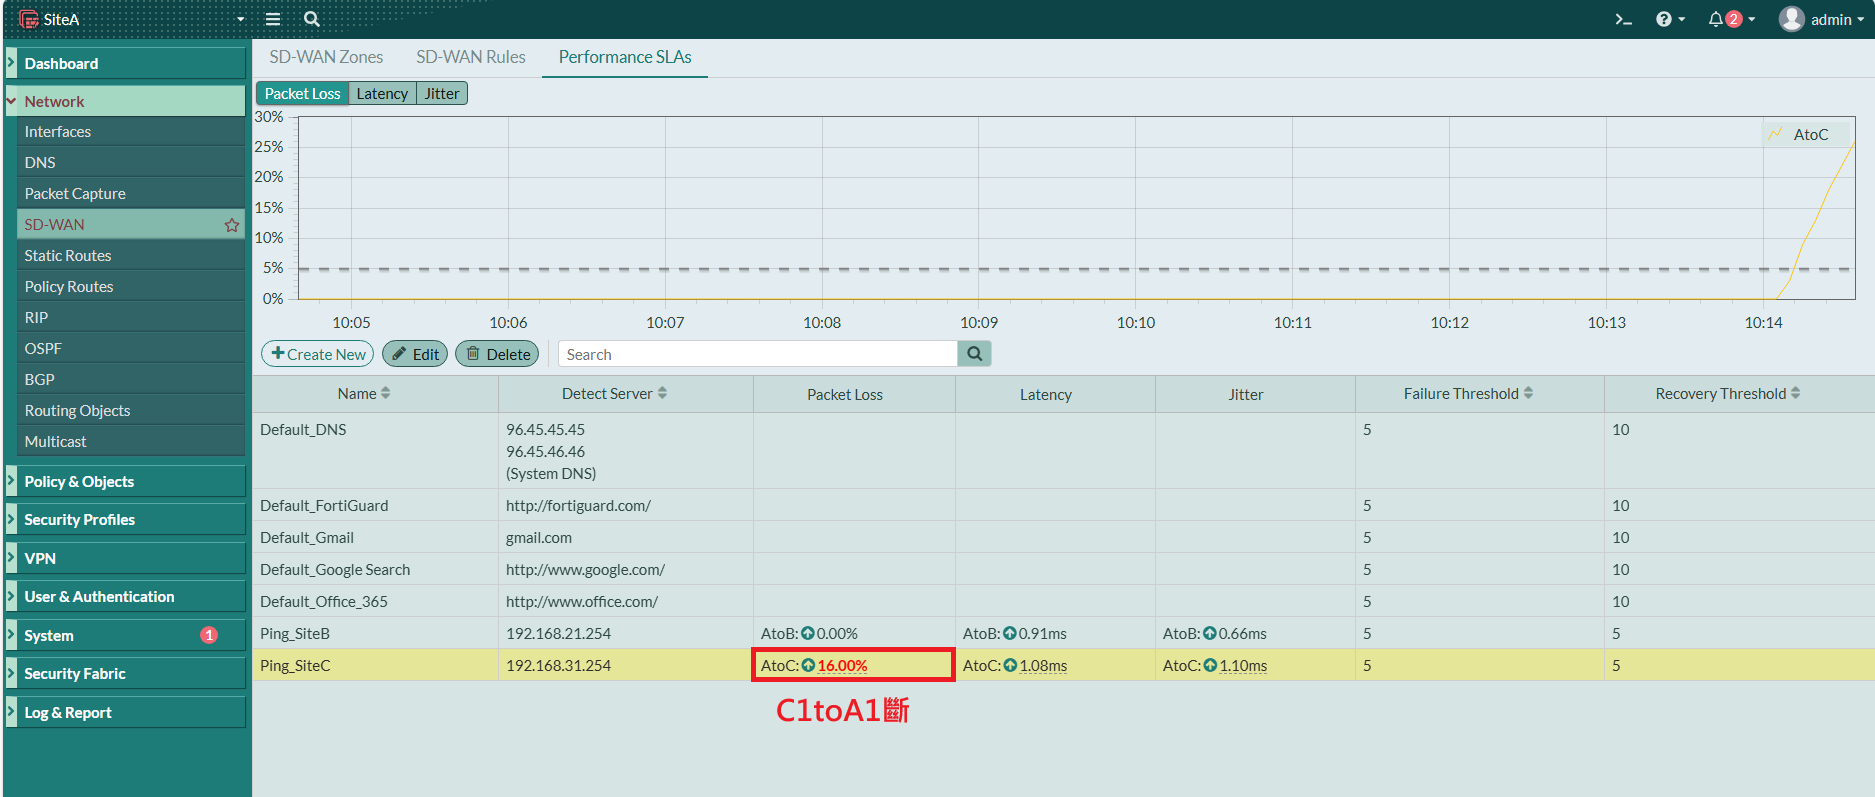Open the CLI console icon
Image resolution: width=1875 pixels, height=797 pixels.
tap(1624, 19)
